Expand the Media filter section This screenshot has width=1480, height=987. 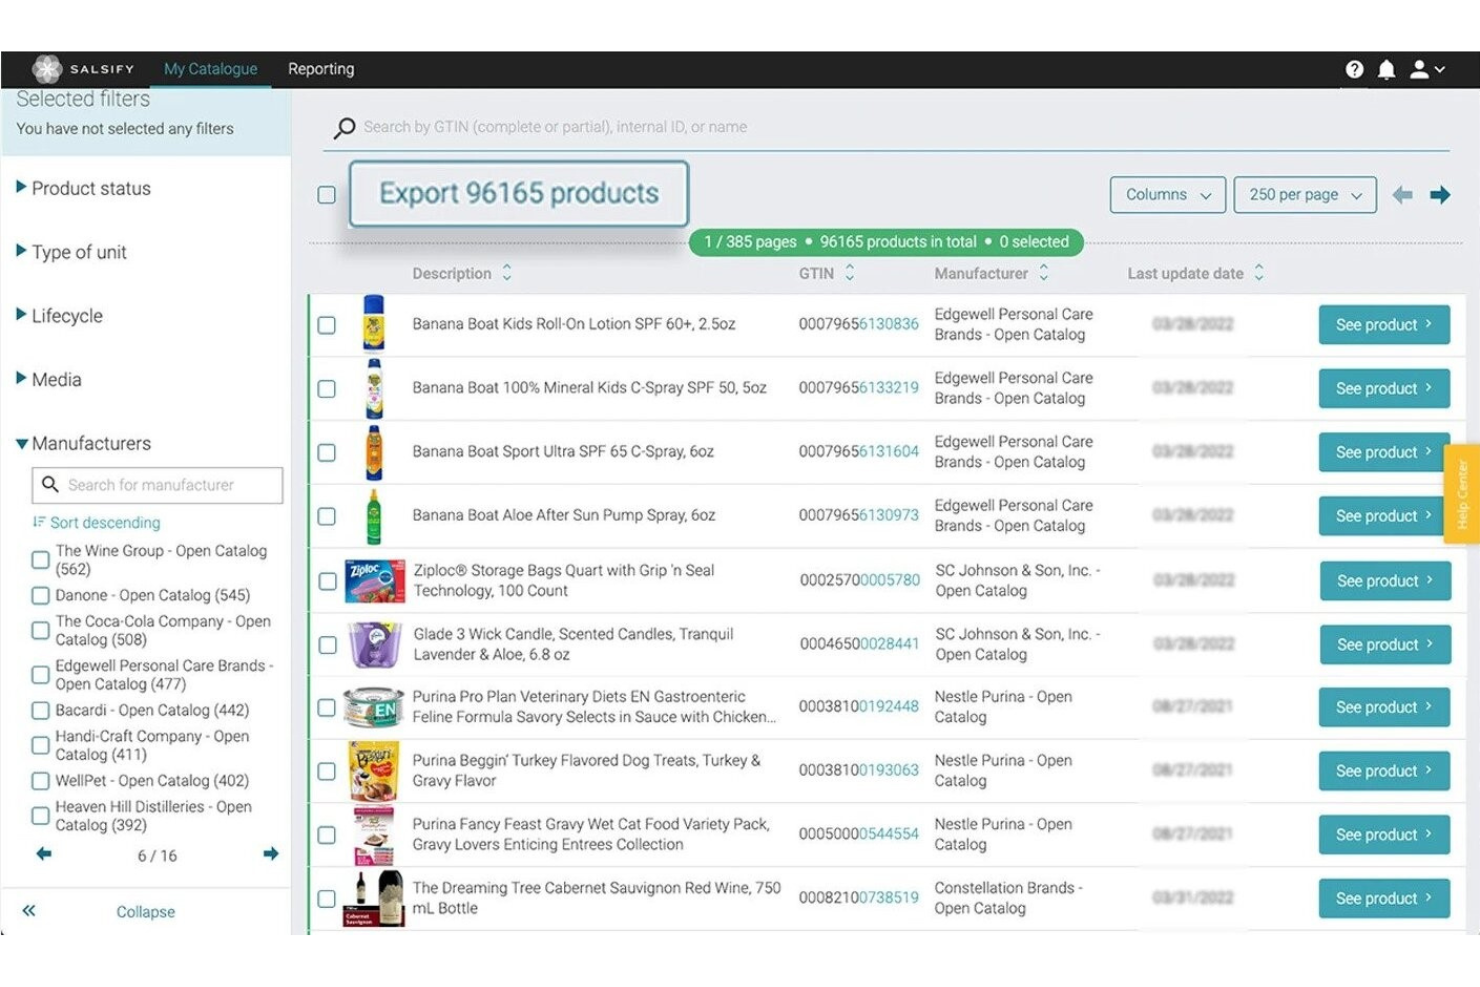coord(49,380)
